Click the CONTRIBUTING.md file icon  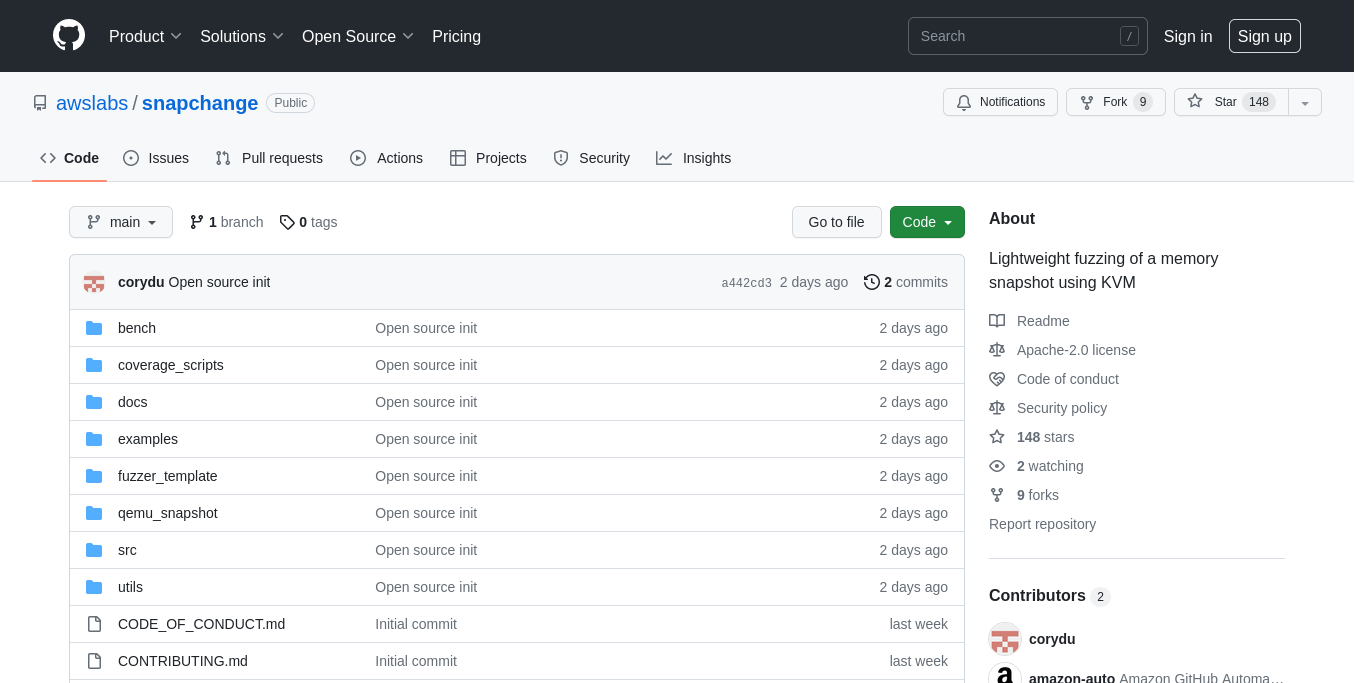[x=94, y=661]
